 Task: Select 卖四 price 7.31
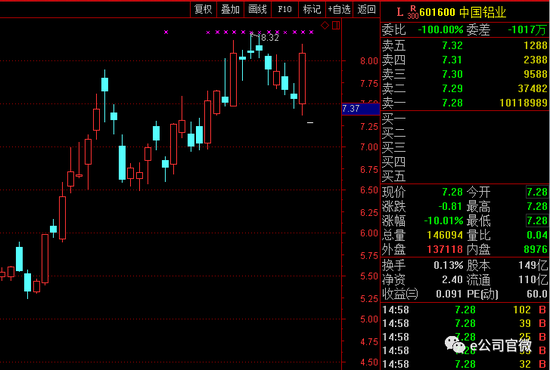pos(452,60)
